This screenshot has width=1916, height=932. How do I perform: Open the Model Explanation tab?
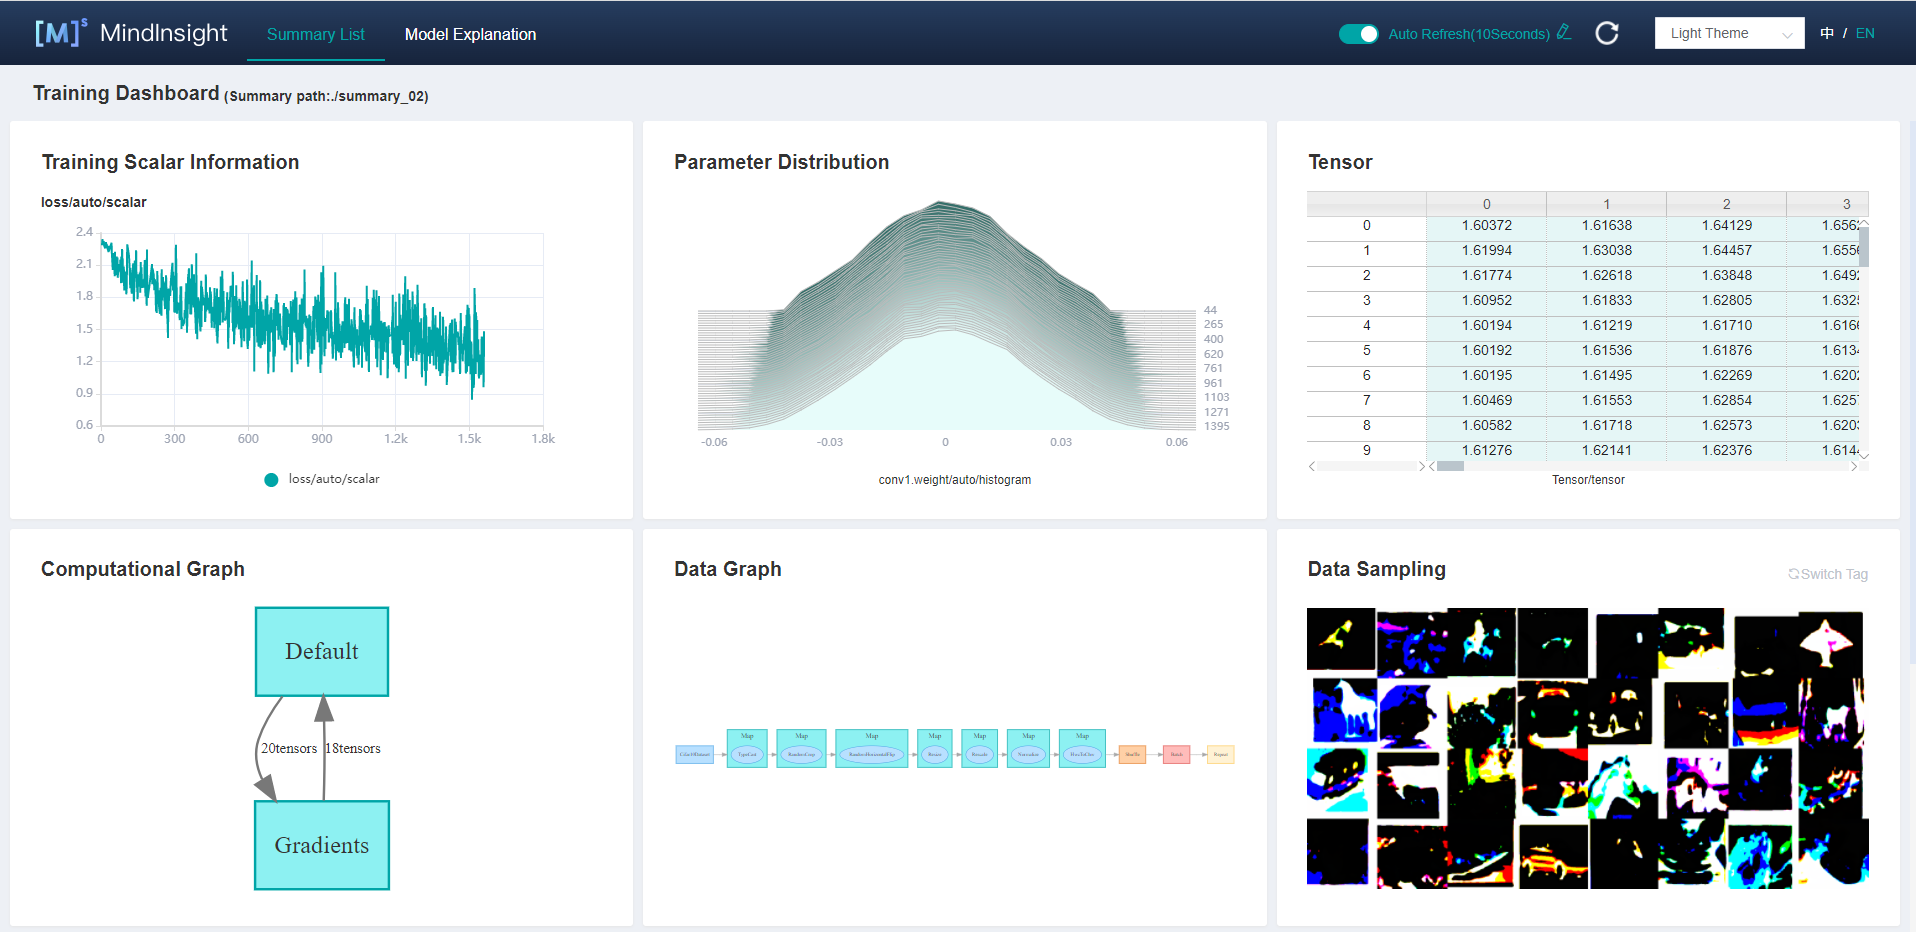[x=470, y=34]
